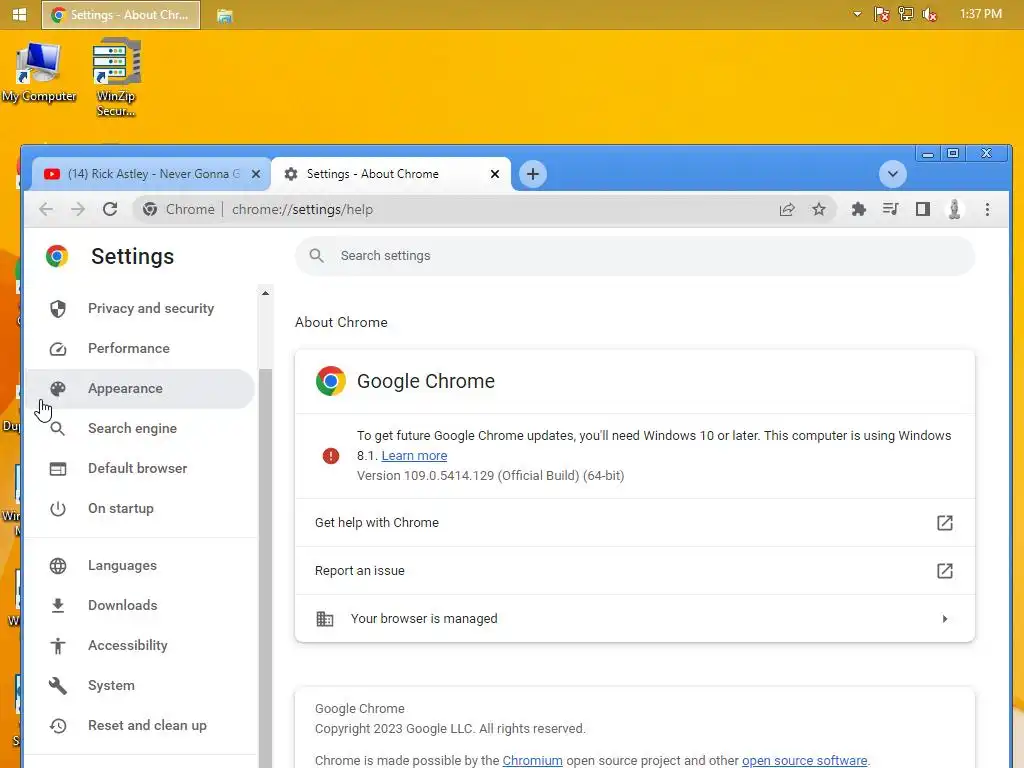Screen dimensions: 1024x768
Task: Select the Settings - About Chrome tab
Action: [391, 174]
